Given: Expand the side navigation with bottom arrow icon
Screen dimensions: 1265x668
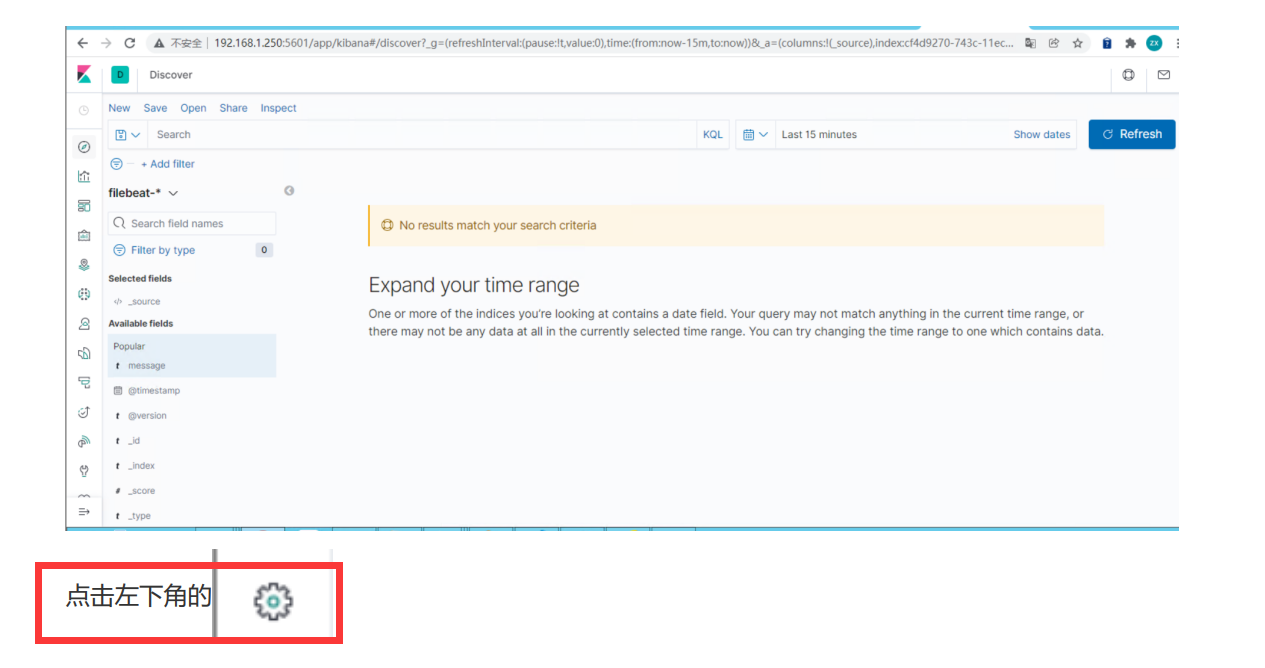Looking at the screenshot, I should click(84, 511).
